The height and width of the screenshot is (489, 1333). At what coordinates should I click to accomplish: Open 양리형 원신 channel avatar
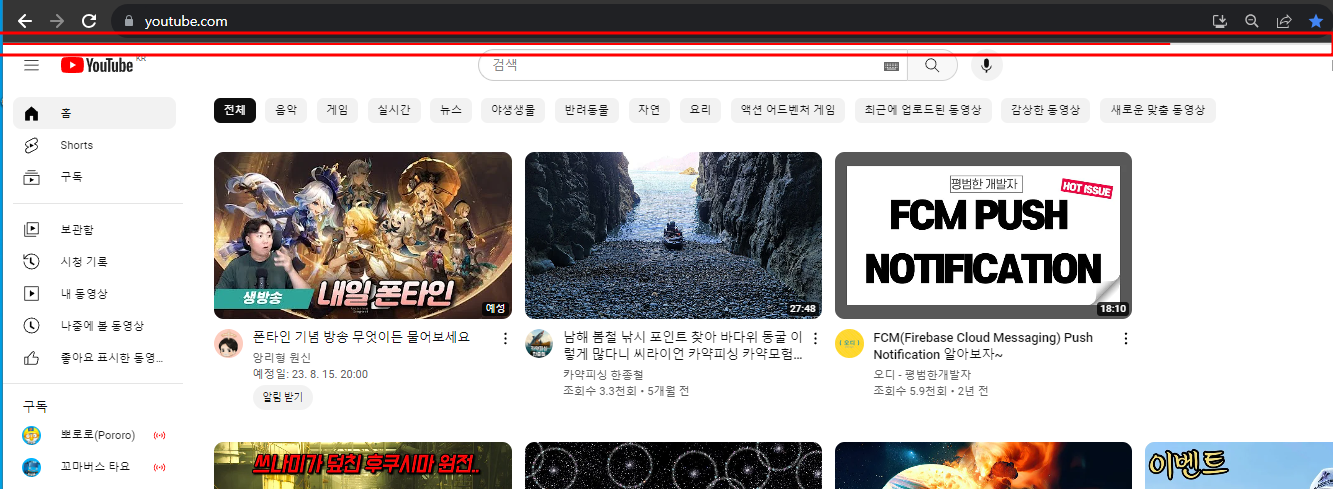[229, 343]
